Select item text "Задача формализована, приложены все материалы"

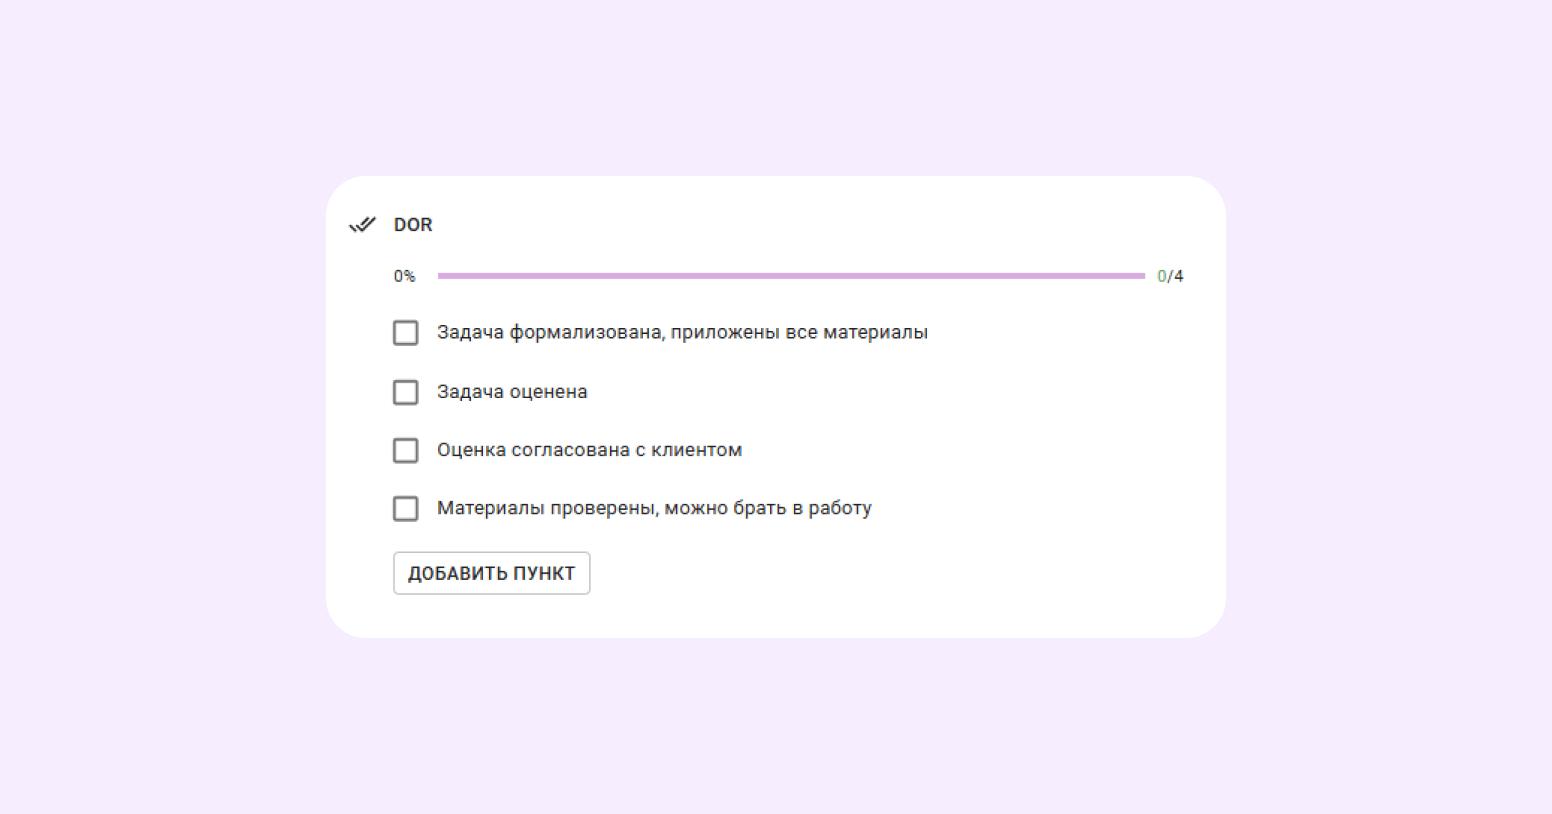tap(682, 332)
